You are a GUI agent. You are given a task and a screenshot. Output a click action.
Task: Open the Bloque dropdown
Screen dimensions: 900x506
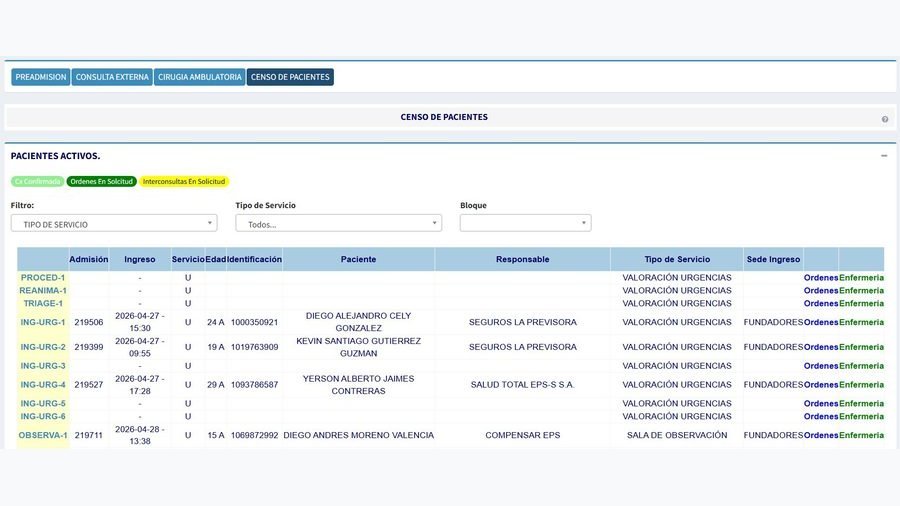(x=525, y=223)
